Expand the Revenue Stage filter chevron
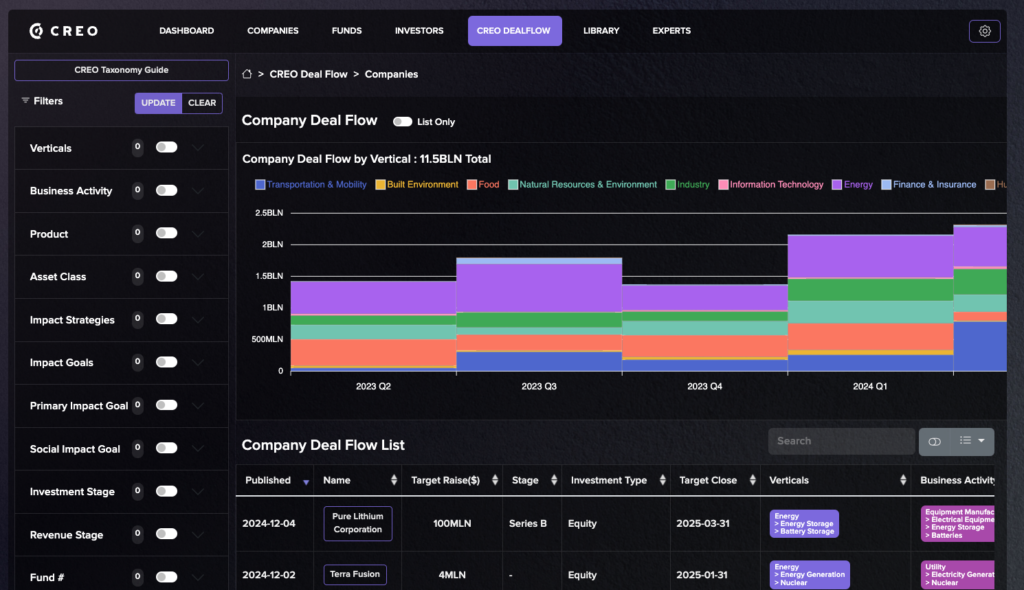 tap(198, 534)
